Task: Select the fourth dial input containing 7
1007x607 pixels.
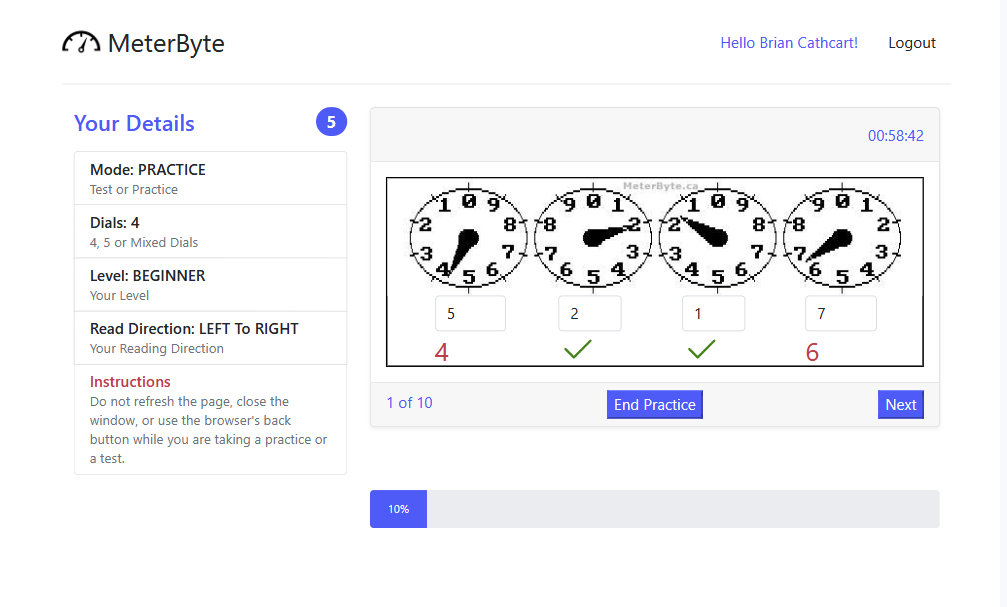Action: (x=841, y=313)
